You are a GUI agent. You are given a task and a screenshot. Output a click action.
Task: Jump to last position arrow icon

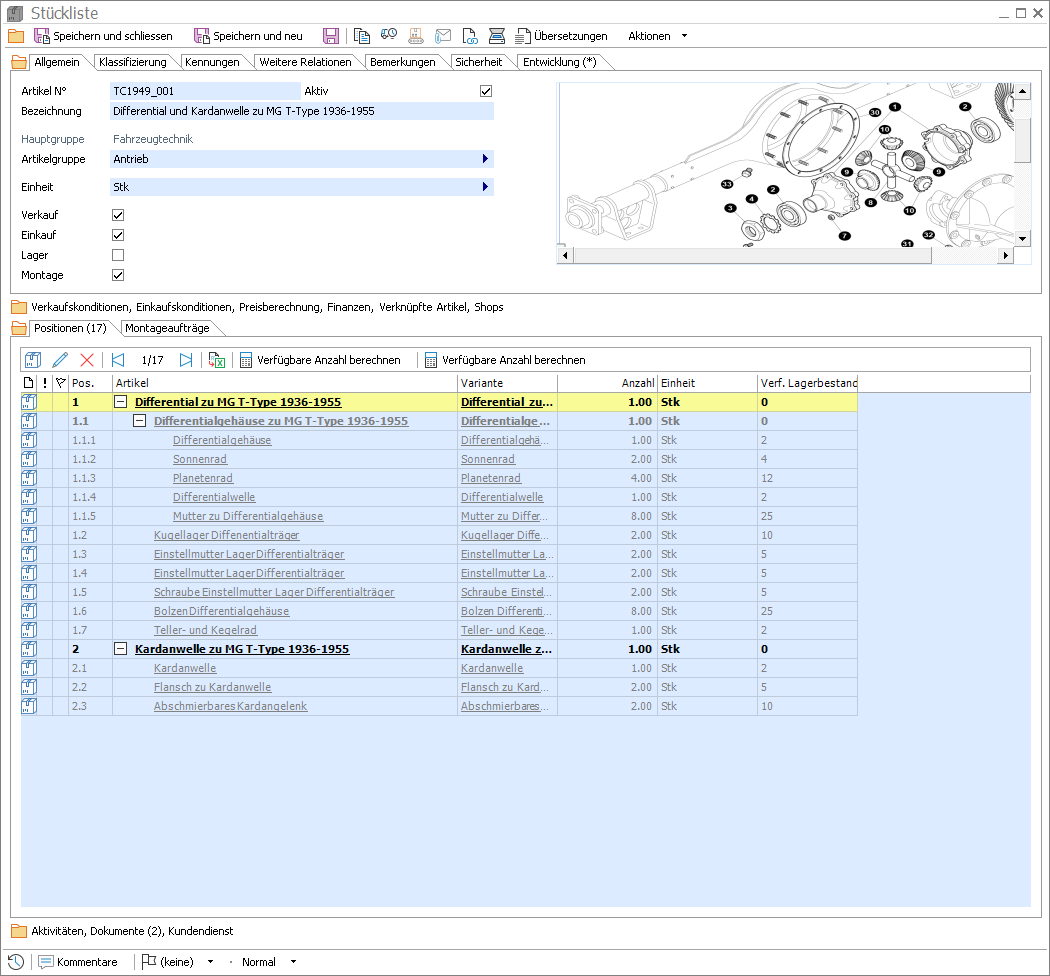pos(186,360)
